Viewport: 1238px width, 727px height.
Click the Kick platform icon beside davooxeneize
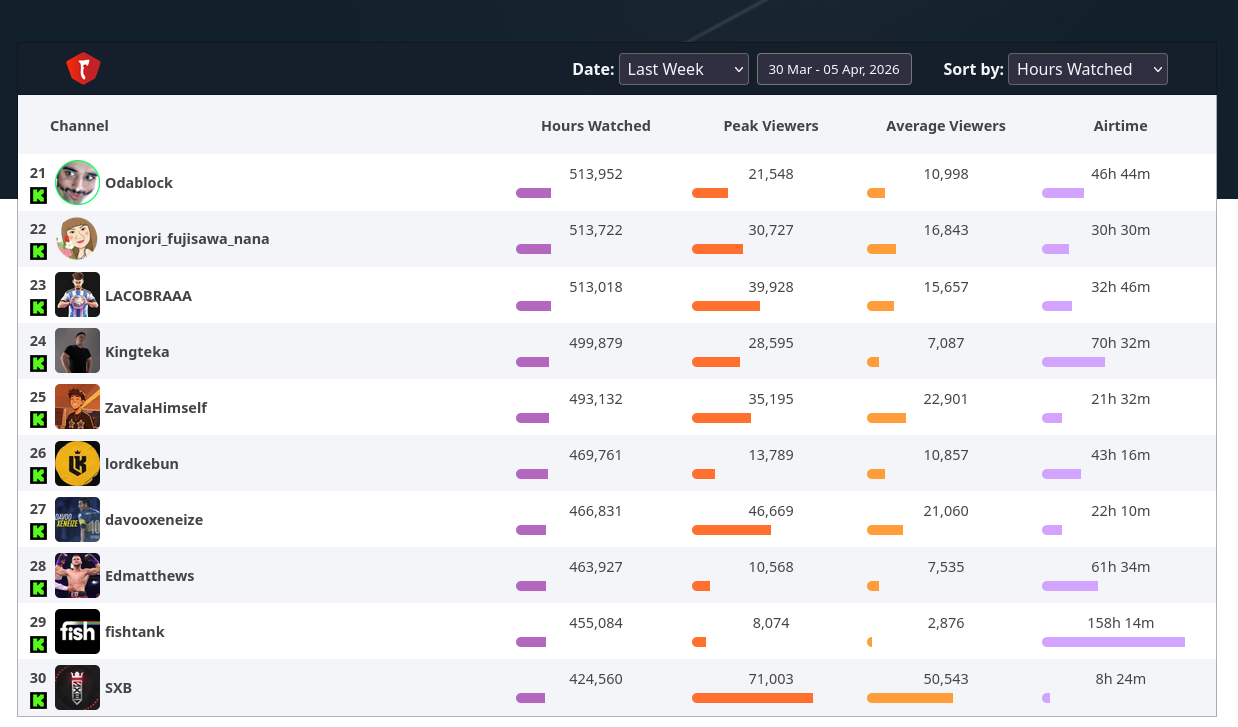point(38,531)
